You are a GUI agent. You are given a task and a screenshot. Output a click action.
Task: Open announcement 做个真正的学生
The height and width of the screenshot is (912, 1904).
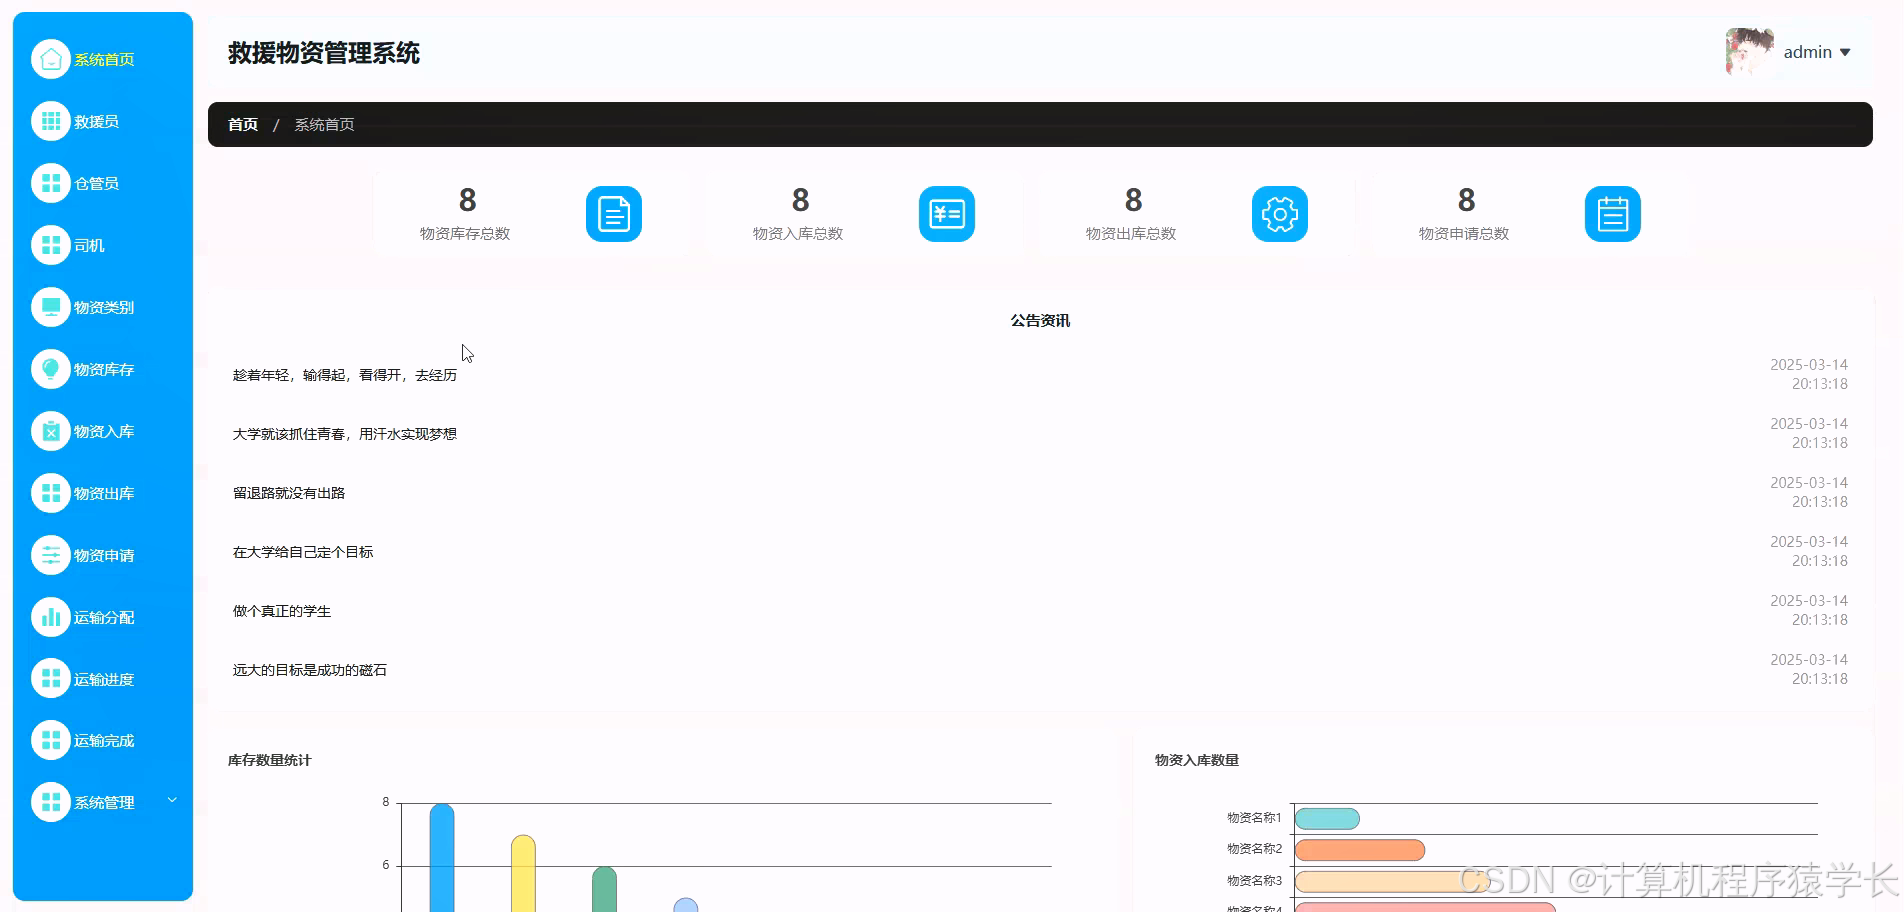(x=282, y=611)
